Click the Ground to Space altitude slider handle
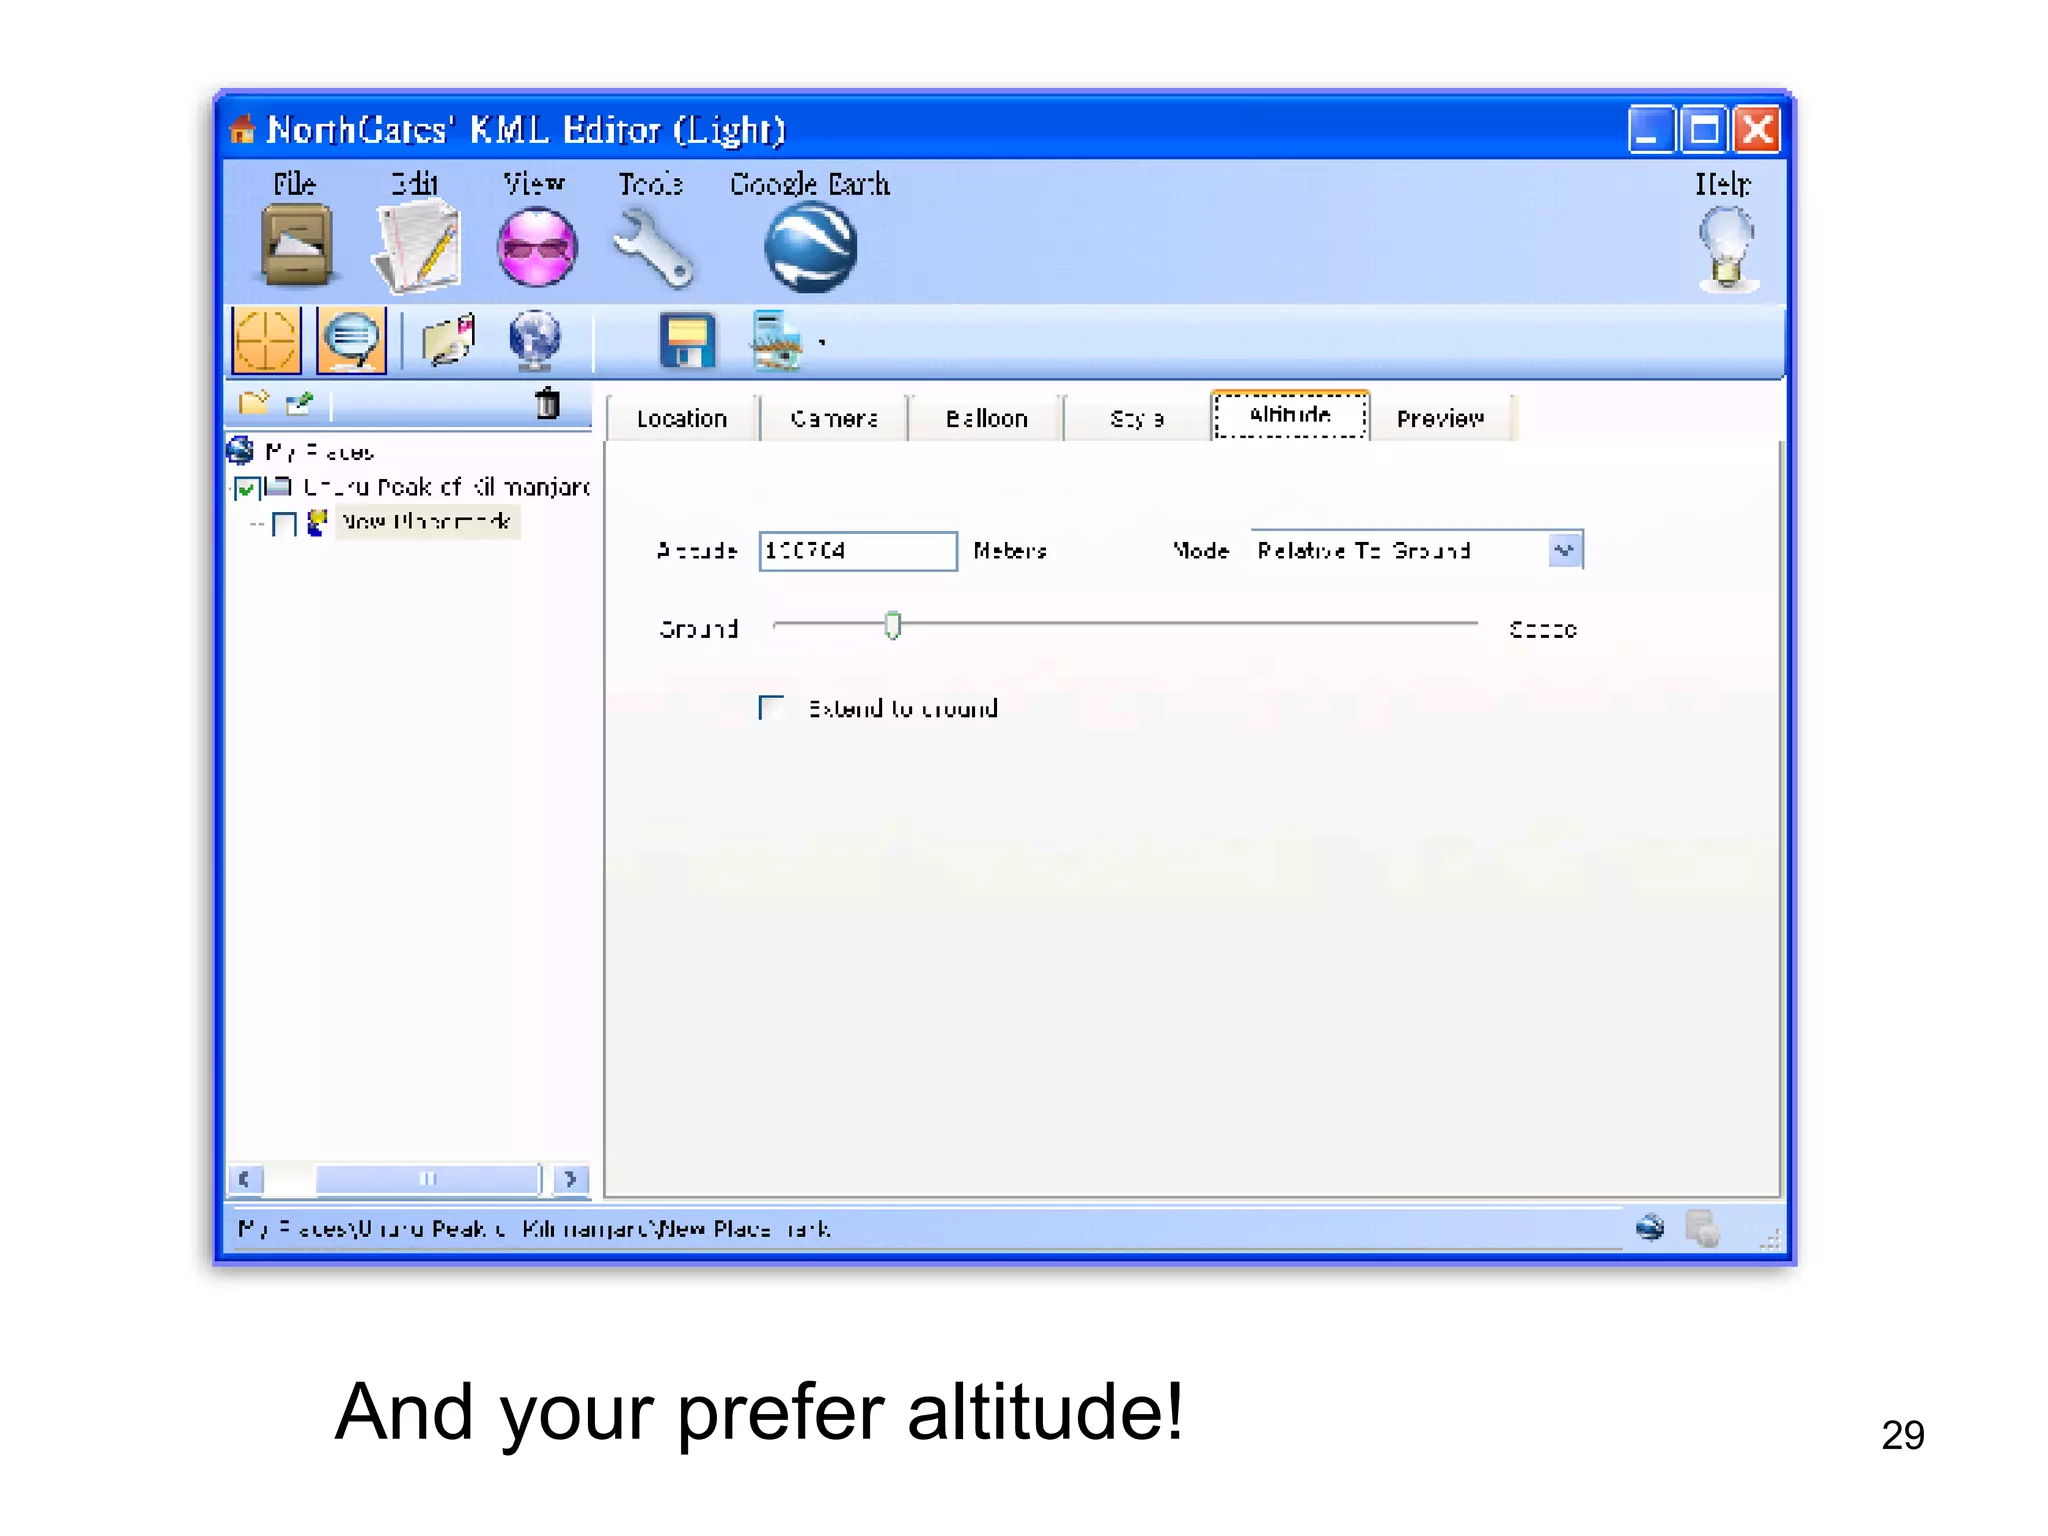This screenshot has height=1536, width=2048. pos(893,626)
